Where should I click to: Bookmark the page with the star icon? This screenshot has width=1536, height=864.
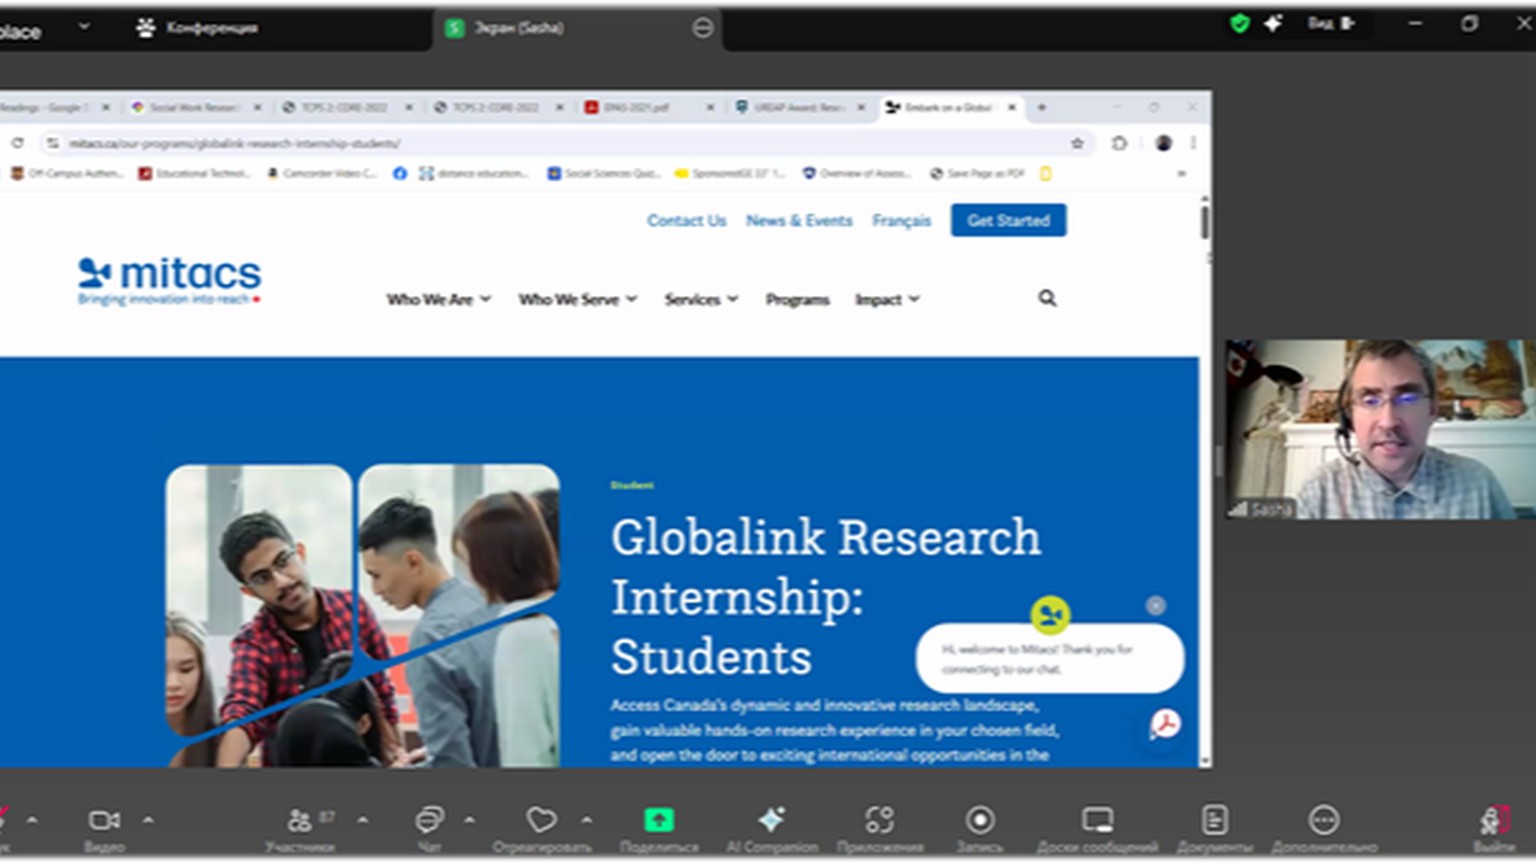(x=1077, y=143)
